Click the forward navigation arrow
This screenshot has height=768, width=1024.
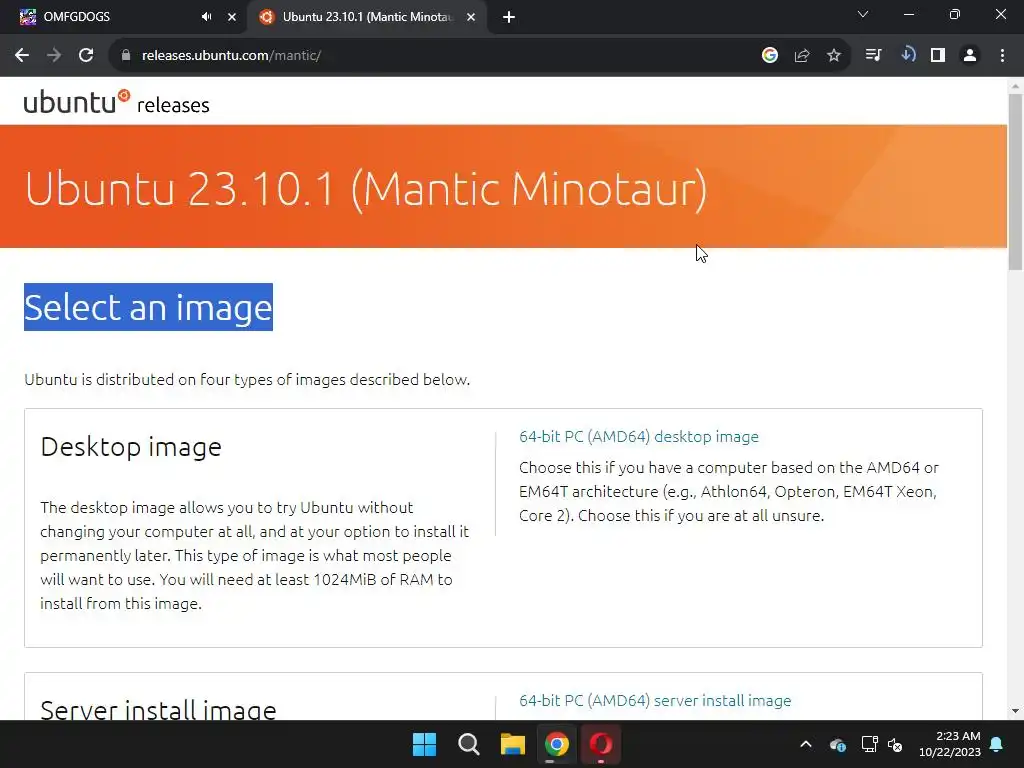54,56
